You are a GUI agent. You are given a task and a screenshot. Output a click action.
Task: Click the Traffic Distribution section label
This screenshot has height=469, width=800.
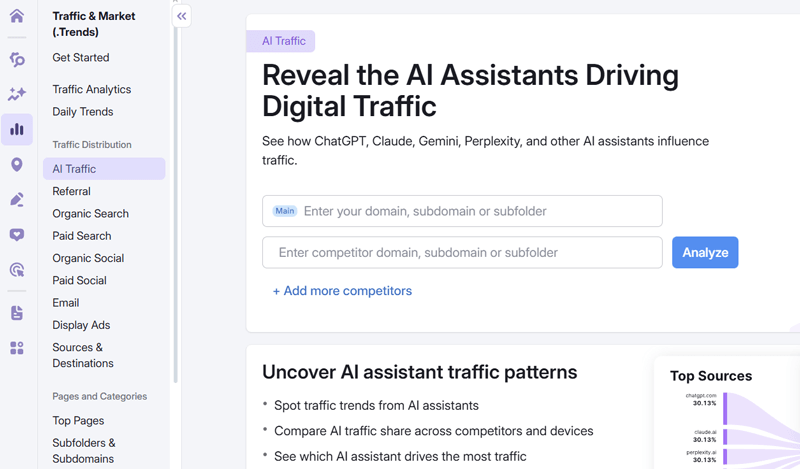(92, 145)
